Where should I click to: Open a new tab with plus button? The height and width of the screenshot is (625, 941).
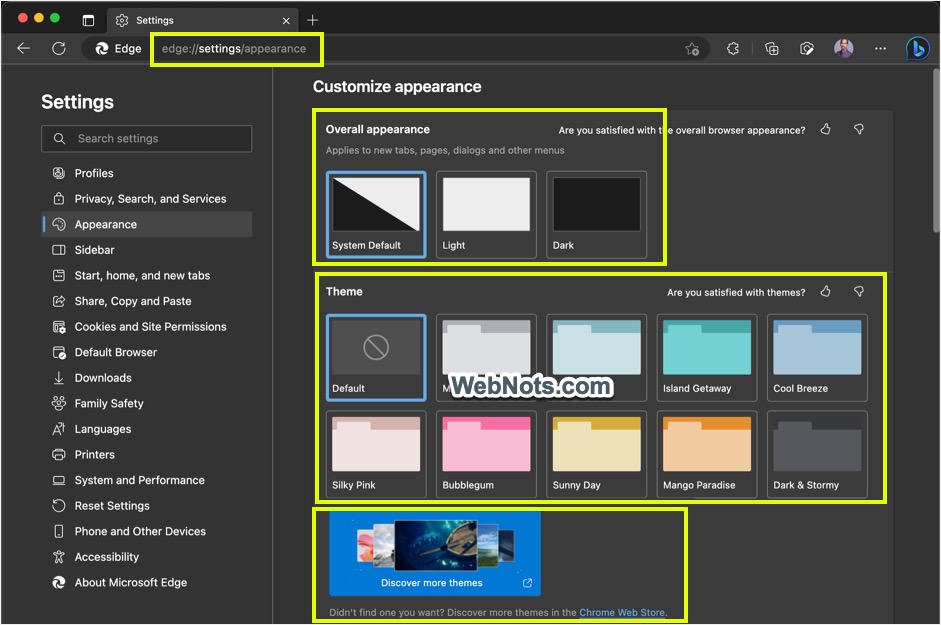pyautogui.click(x=313, y=20)
